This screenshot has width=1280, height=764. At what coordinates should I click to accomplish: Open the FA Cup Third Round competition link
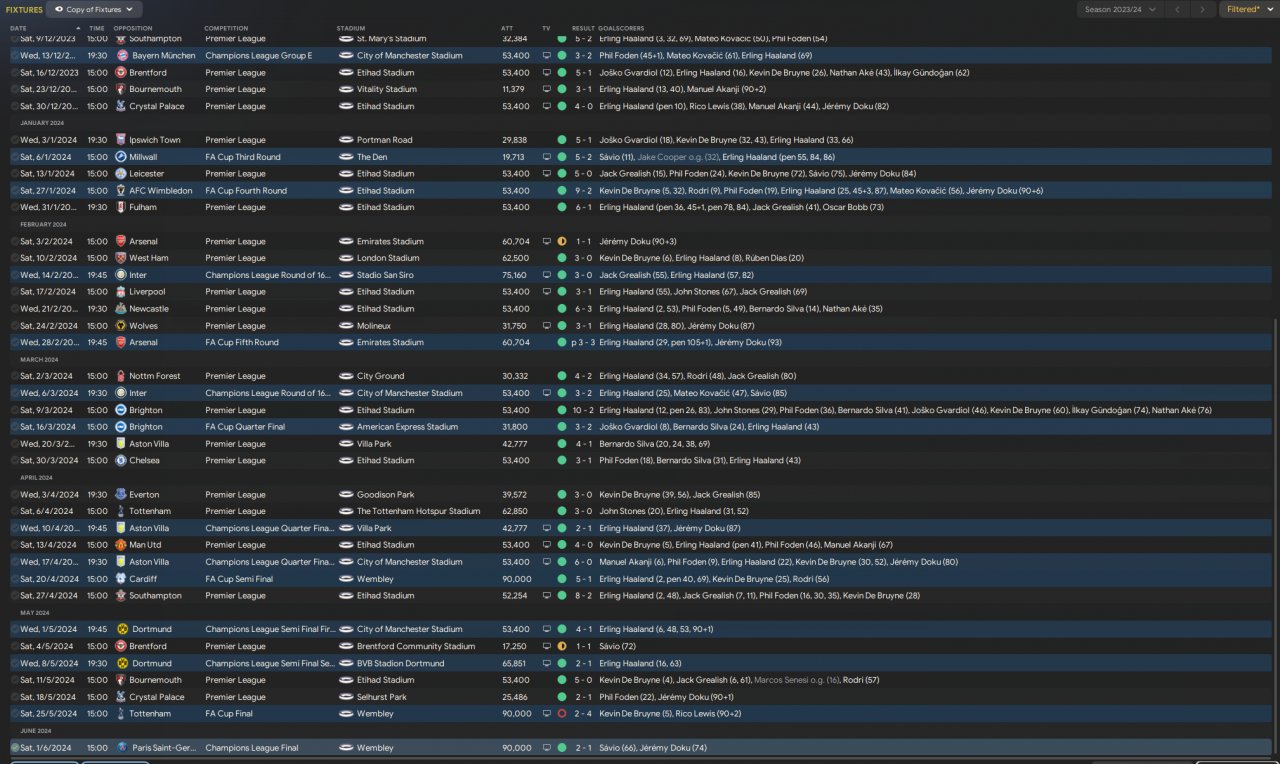pyautogui.click(x=243, y=157)
